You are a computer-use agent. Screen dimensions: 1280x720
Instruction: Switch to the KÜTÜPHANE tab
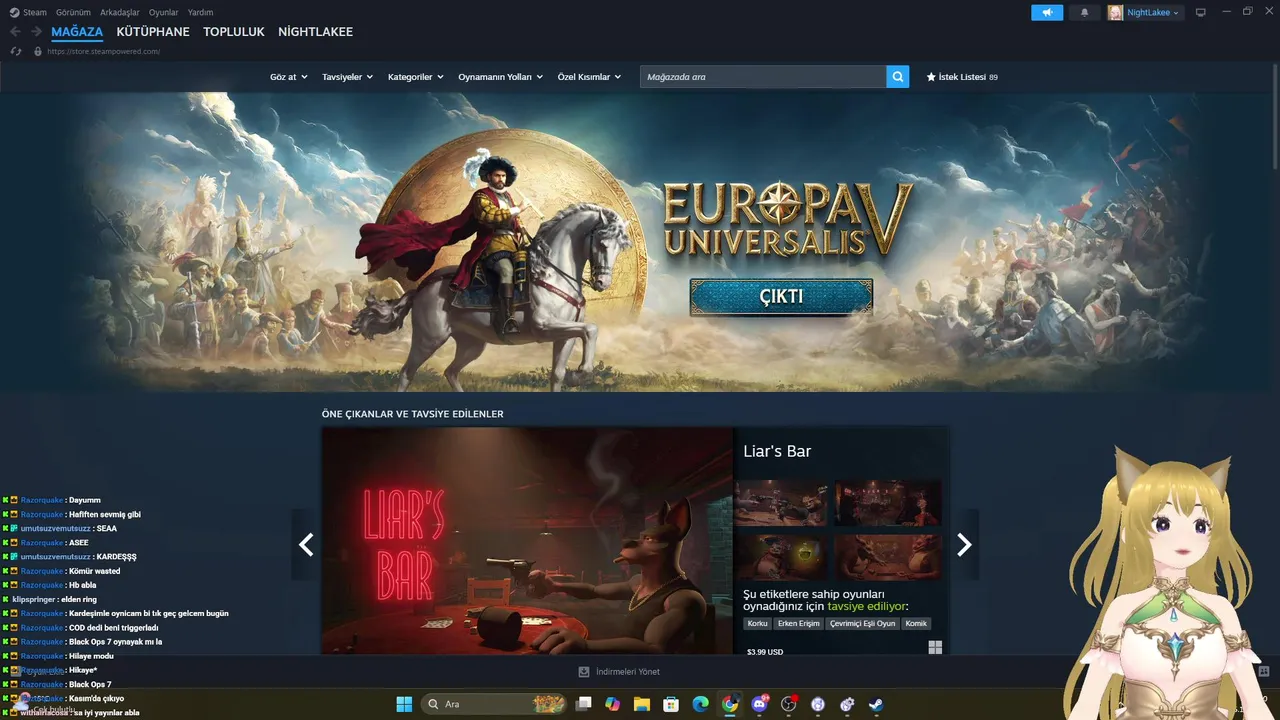153,32
